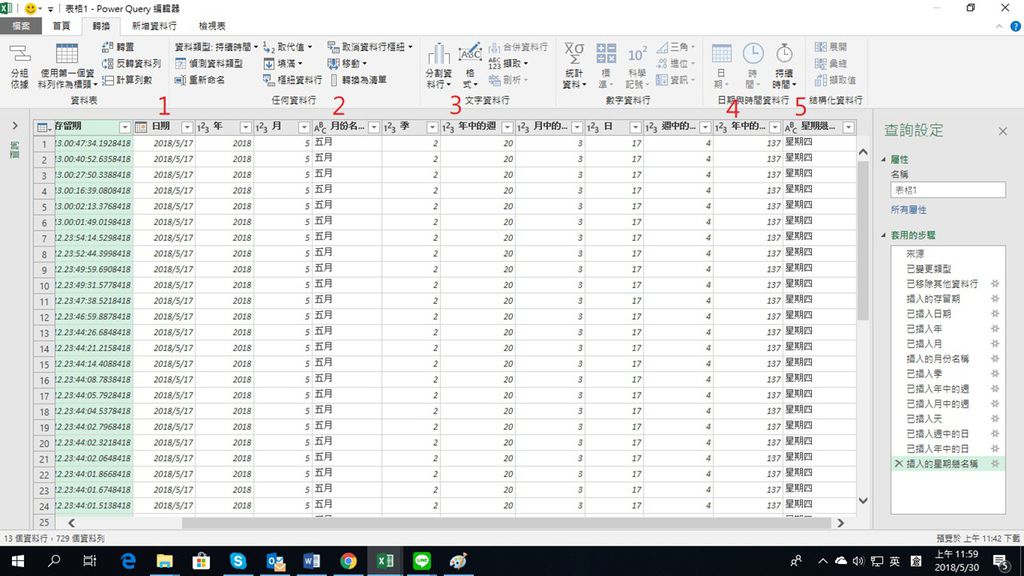Click 轉換為清單 (Convert to List)
Viewport: 1024px width, 576px height.
tap(357, 80)
